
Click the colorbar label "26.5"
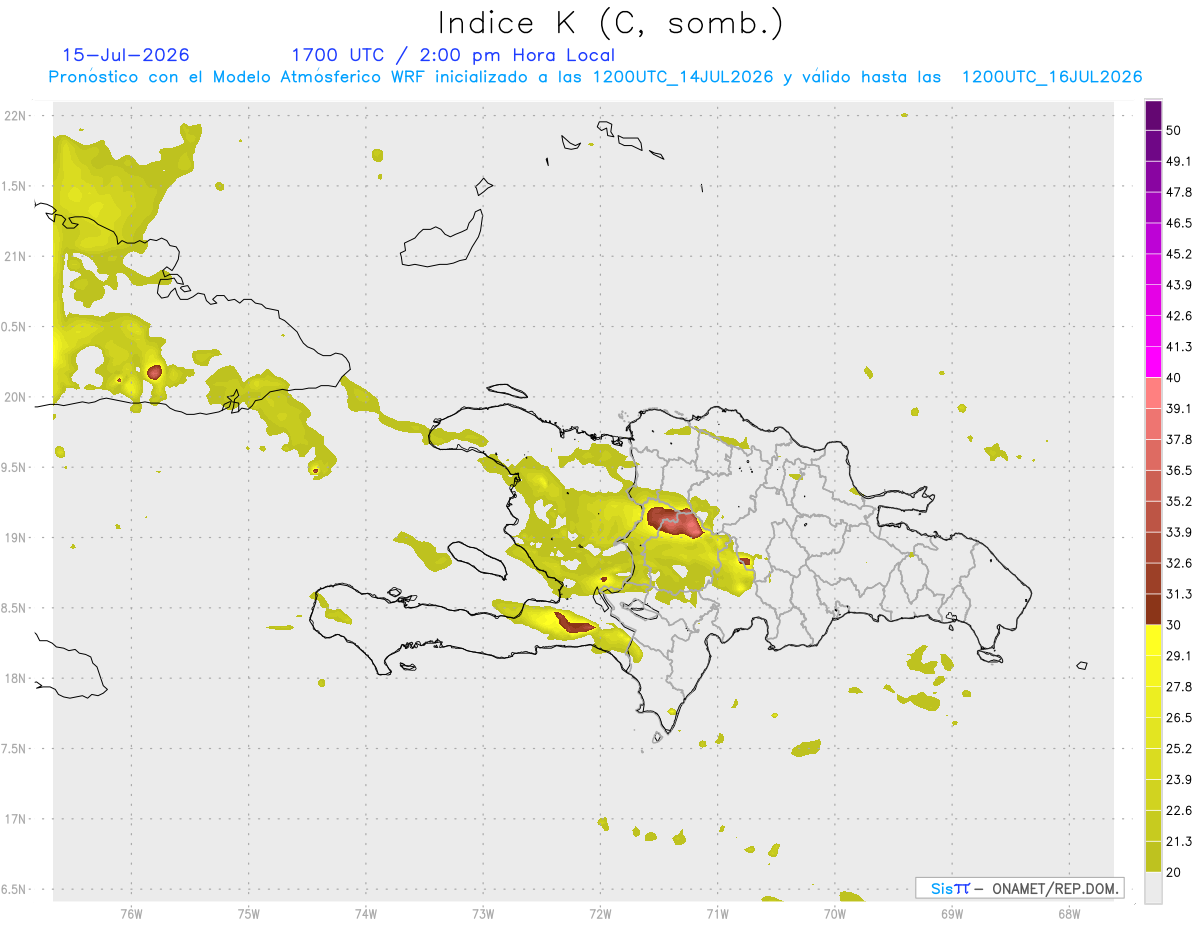[x=1180, y=718]
